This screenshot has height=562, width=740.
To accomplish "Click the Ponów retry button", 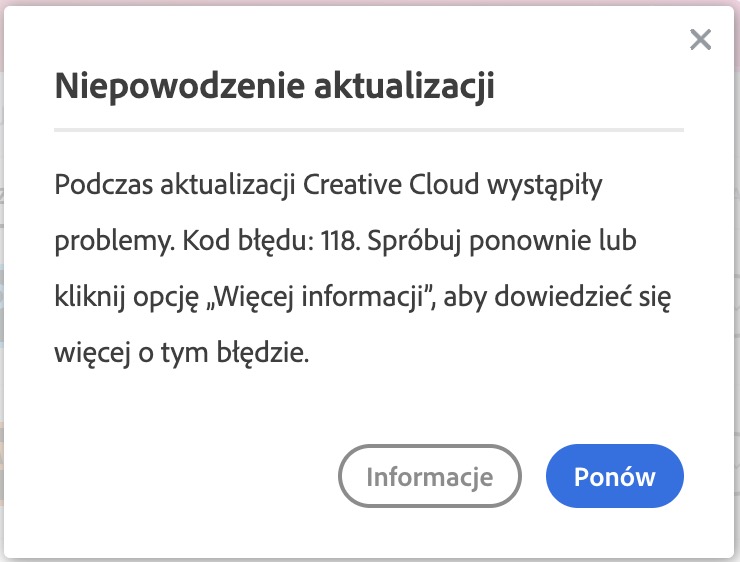I will coord(614,476).
